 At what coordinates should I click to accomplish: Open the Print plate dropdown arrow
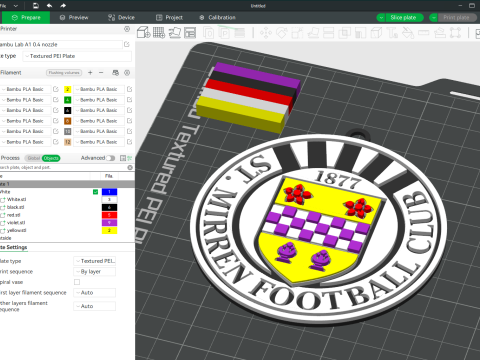coord(434,18)
